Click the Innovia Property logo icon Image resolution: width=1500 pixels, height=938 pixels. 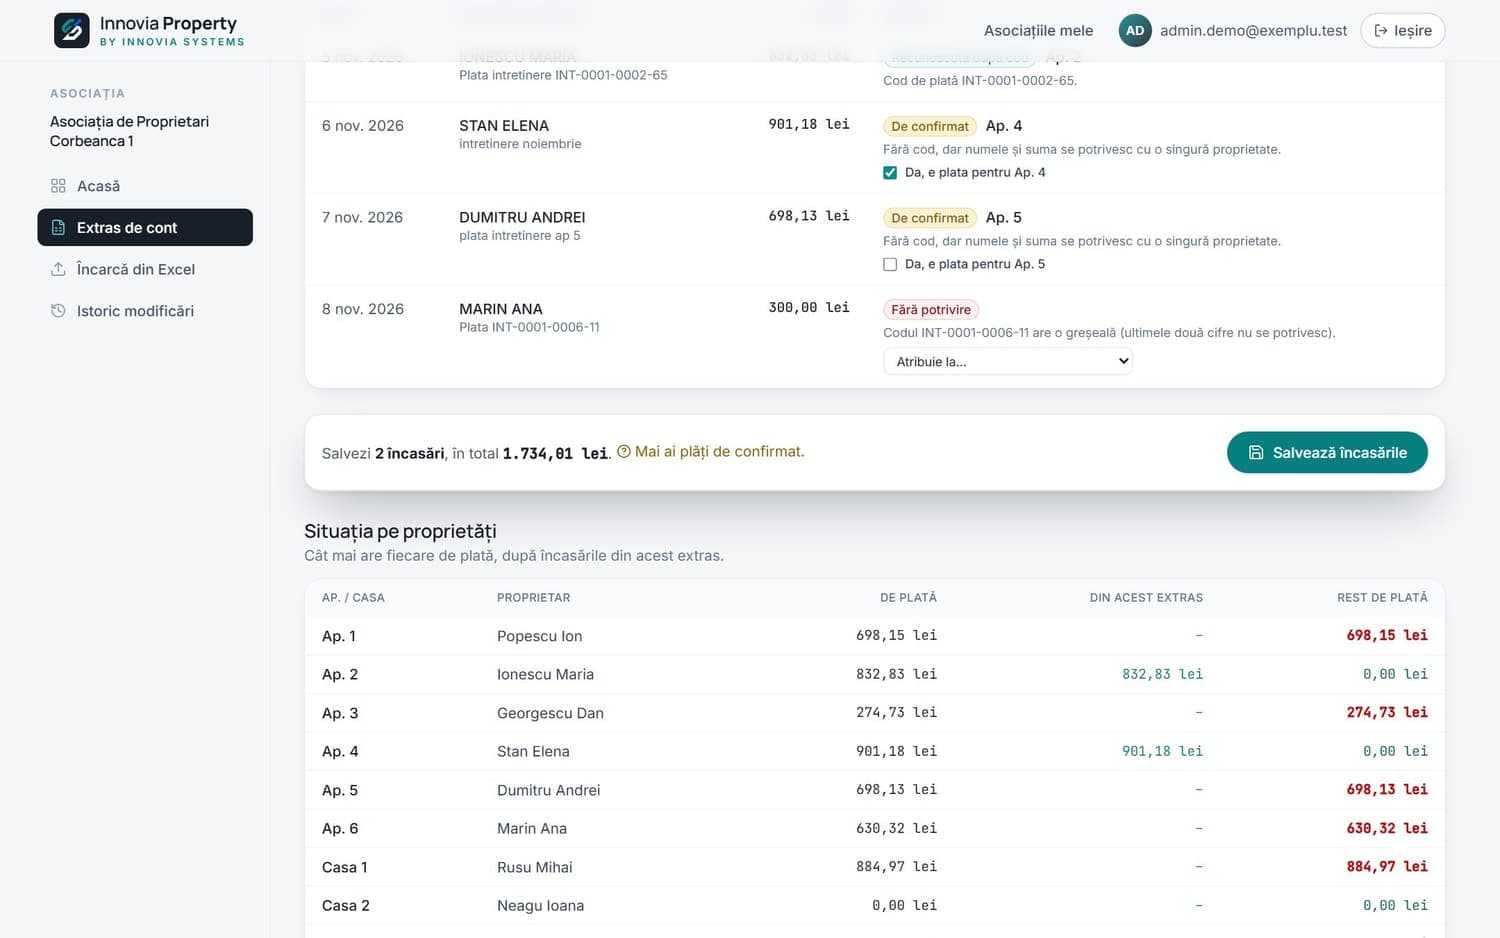72,31
